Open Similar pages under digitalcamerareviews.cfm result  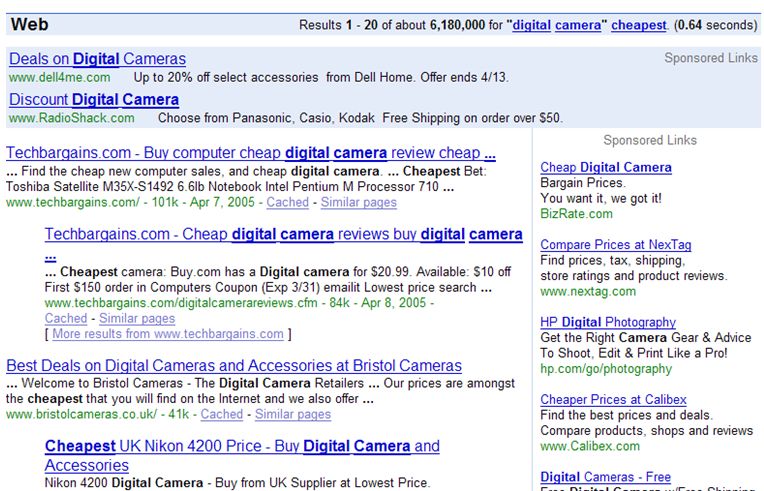coord(137,318)
